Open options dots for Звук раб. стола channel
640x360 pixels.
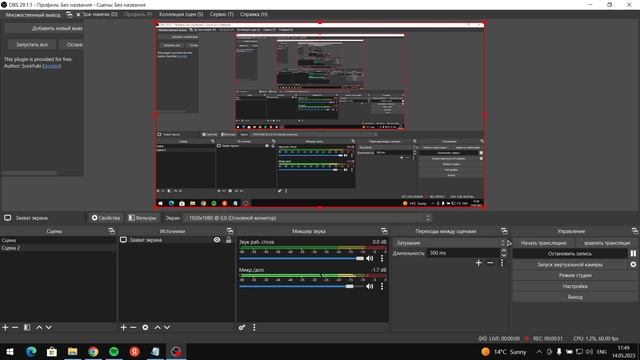pos(382,258)
